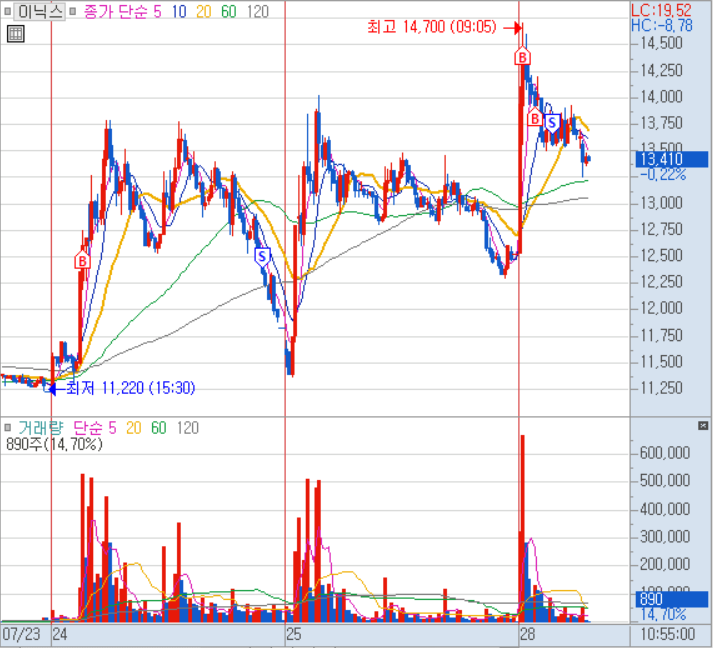The height and width of the screenshot is (648, 713).
Task: Toggle the 60-period volume moving average label
Action: 158,428
